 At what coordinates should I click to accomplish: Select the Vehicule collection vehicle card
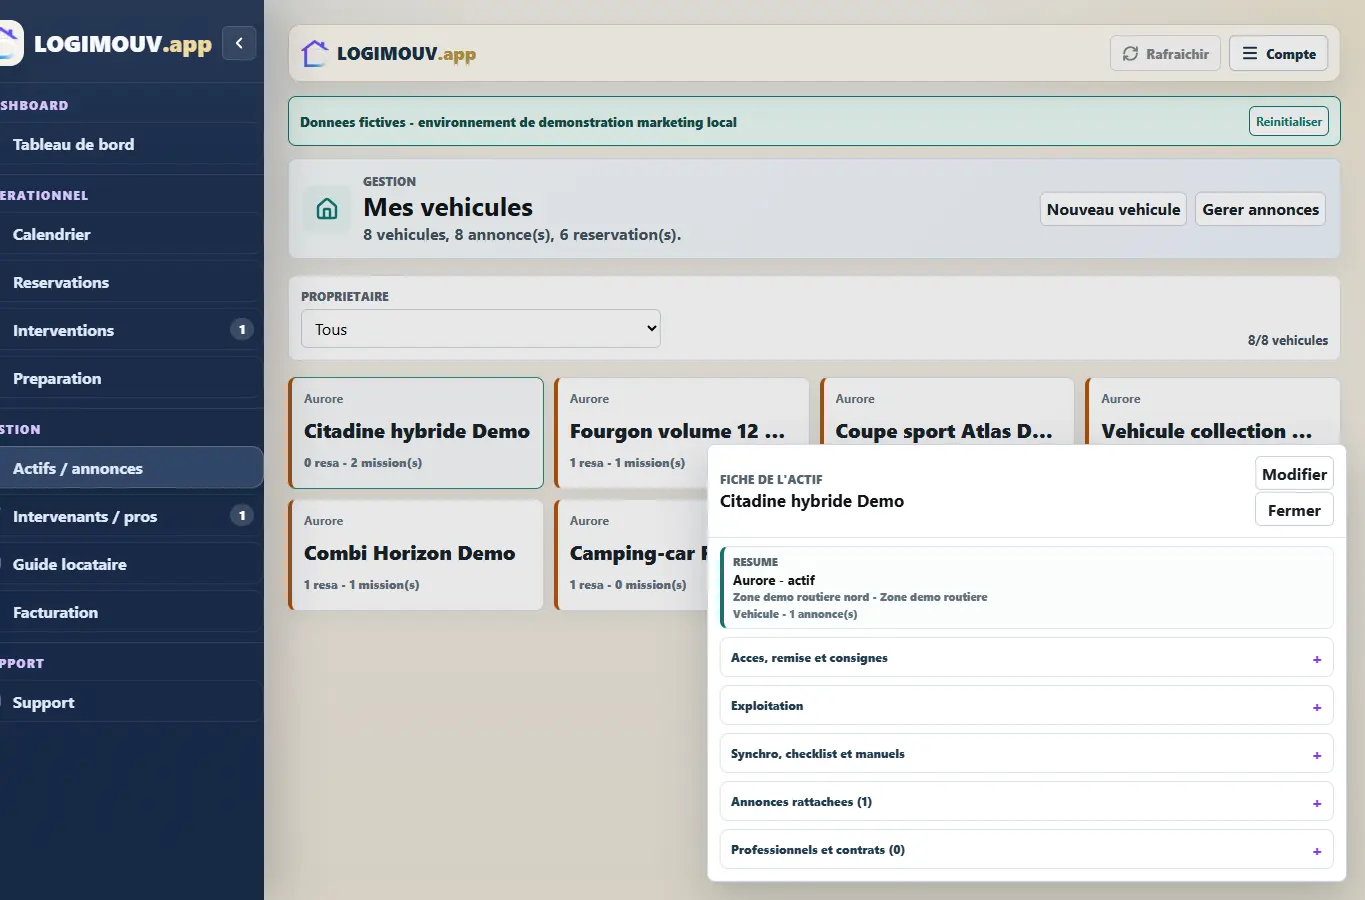point(1213,411)
